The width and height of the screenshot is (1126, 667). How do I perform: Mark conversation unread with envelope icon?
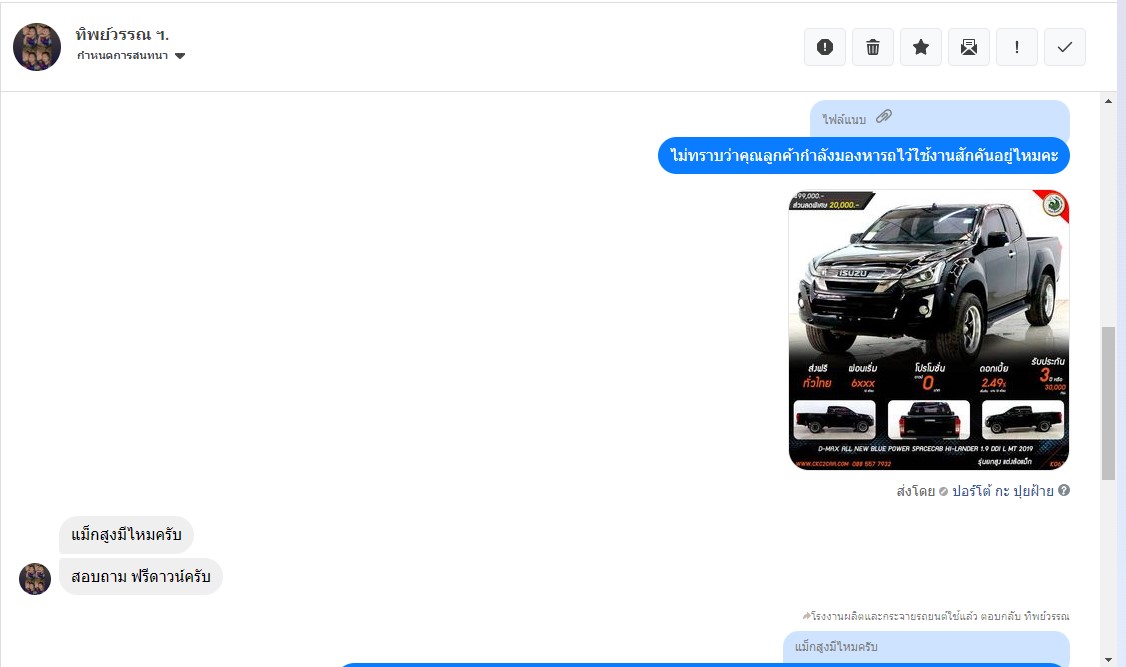tap(969, 47)
